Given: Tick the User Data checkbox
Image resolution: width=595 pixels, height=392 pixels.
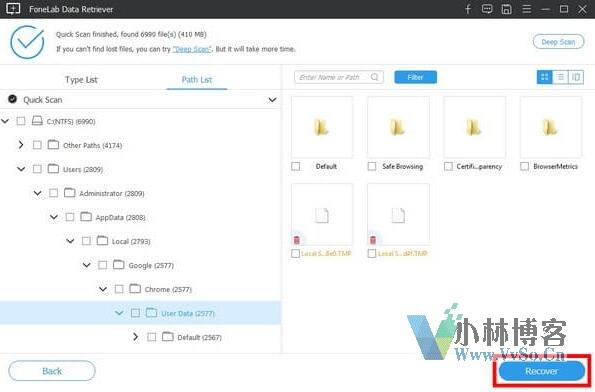Looking at the screenshot, I should pos(135,313).
